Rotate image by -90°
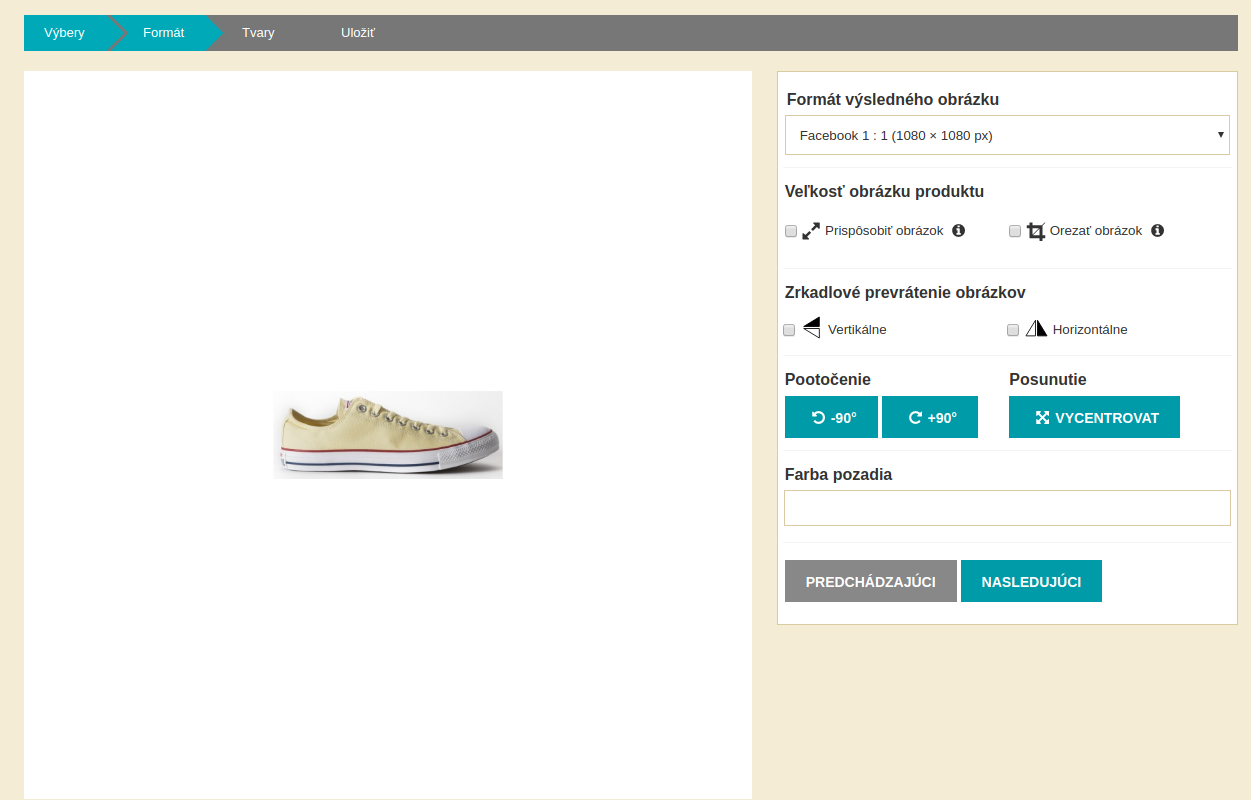The height and width of the screenshot is (800, 1251). 832,417
